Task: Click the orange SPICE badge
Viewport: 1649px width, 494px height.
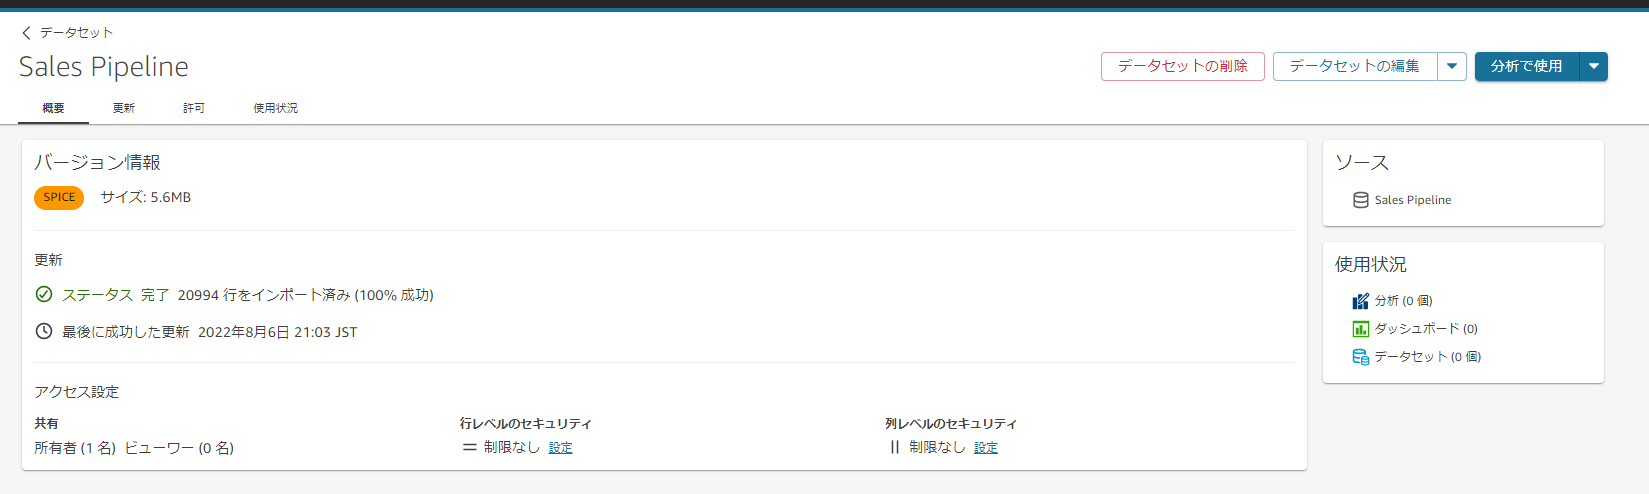Action: point(59,197)
